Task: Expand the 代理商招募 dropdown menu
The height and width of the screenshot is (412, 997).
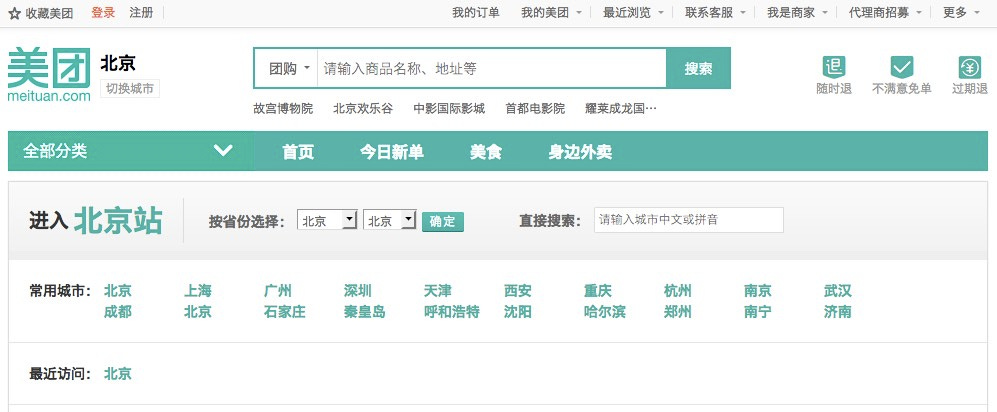Action: click(x=886, y=13)
